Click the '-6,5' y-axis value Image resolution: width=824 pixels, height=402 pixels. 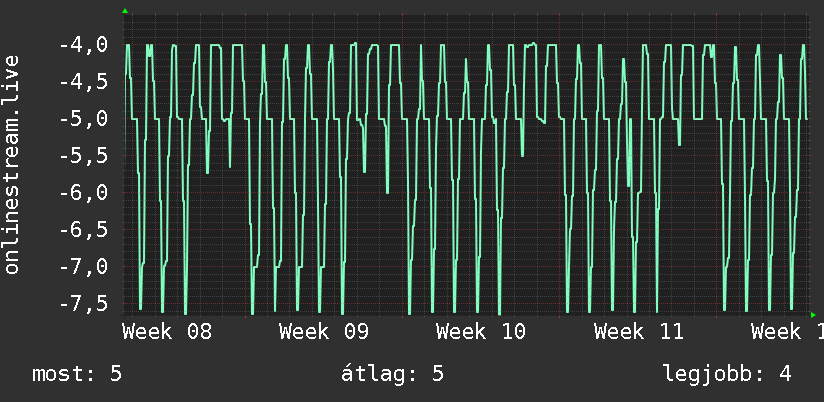[x=83, y=230]
